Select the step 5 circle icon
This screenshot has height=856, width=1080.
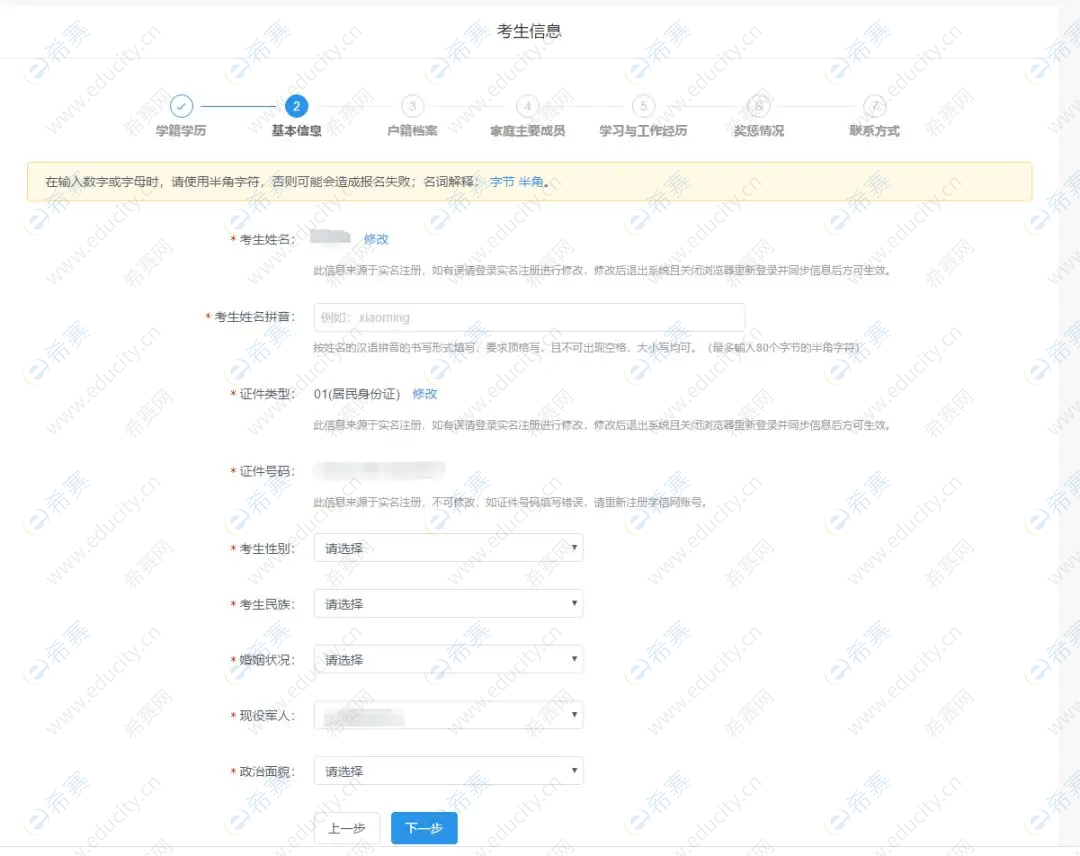pos(643,106)
